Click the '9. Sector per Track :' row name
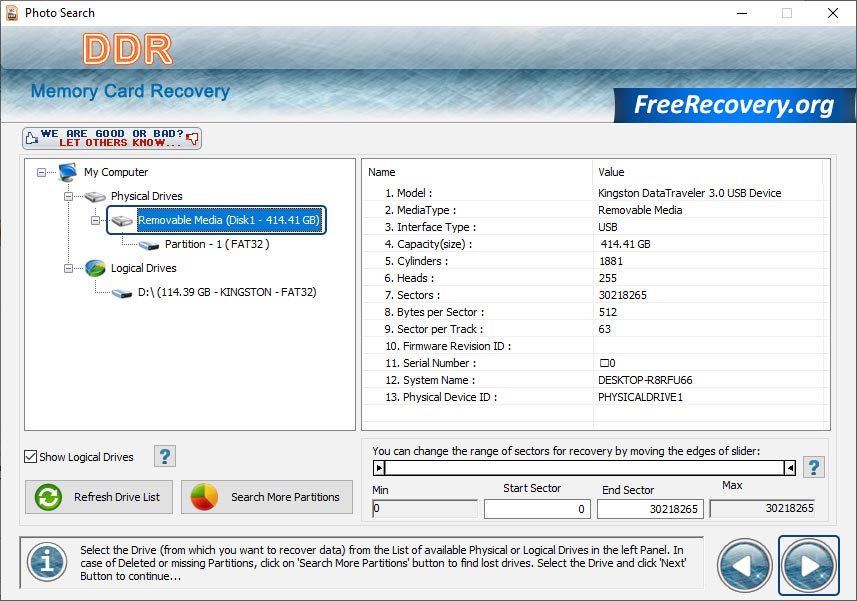Screen dimensions: 857x601 [x=433, y=329]
